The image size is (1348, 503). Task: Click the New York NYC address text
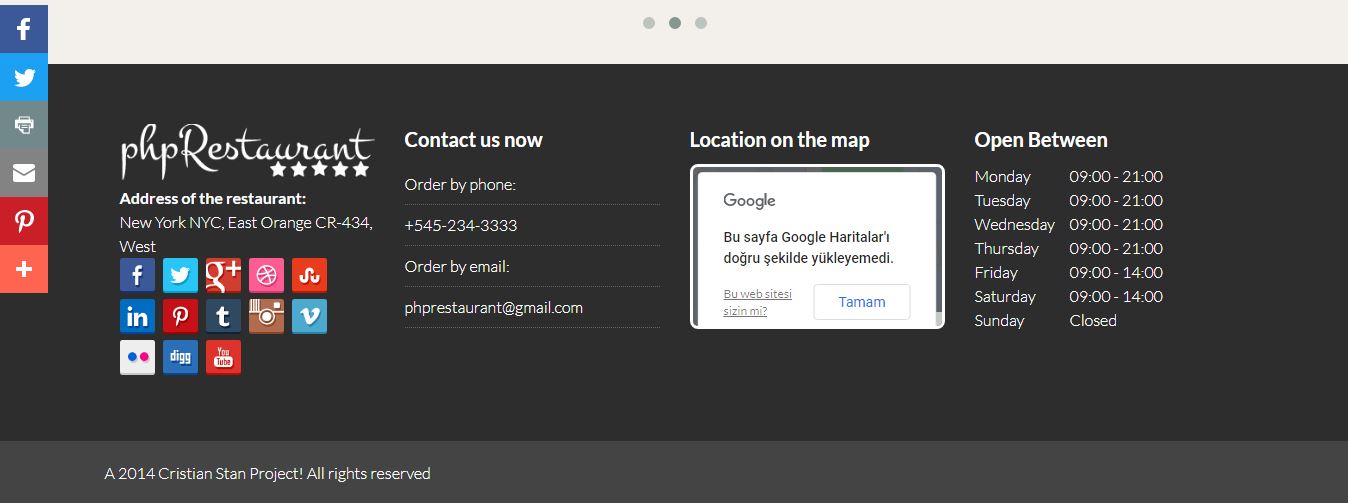pyautogui.click(x=246, y=234)
